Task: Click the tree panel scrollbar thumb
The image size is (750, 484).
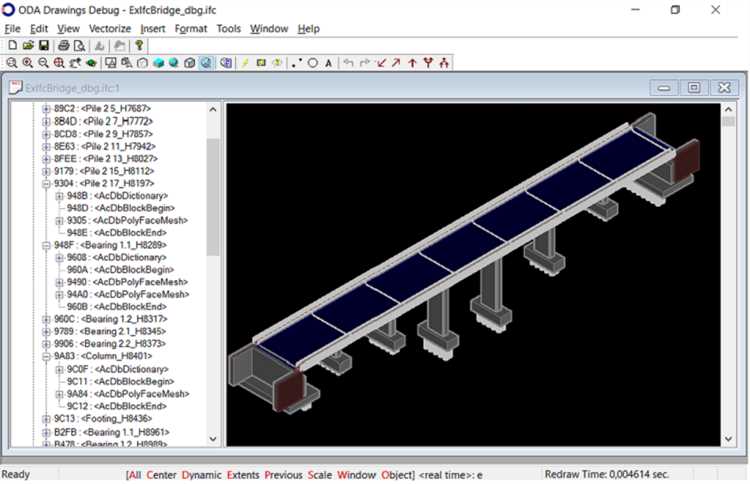Action: pos(213,197)
